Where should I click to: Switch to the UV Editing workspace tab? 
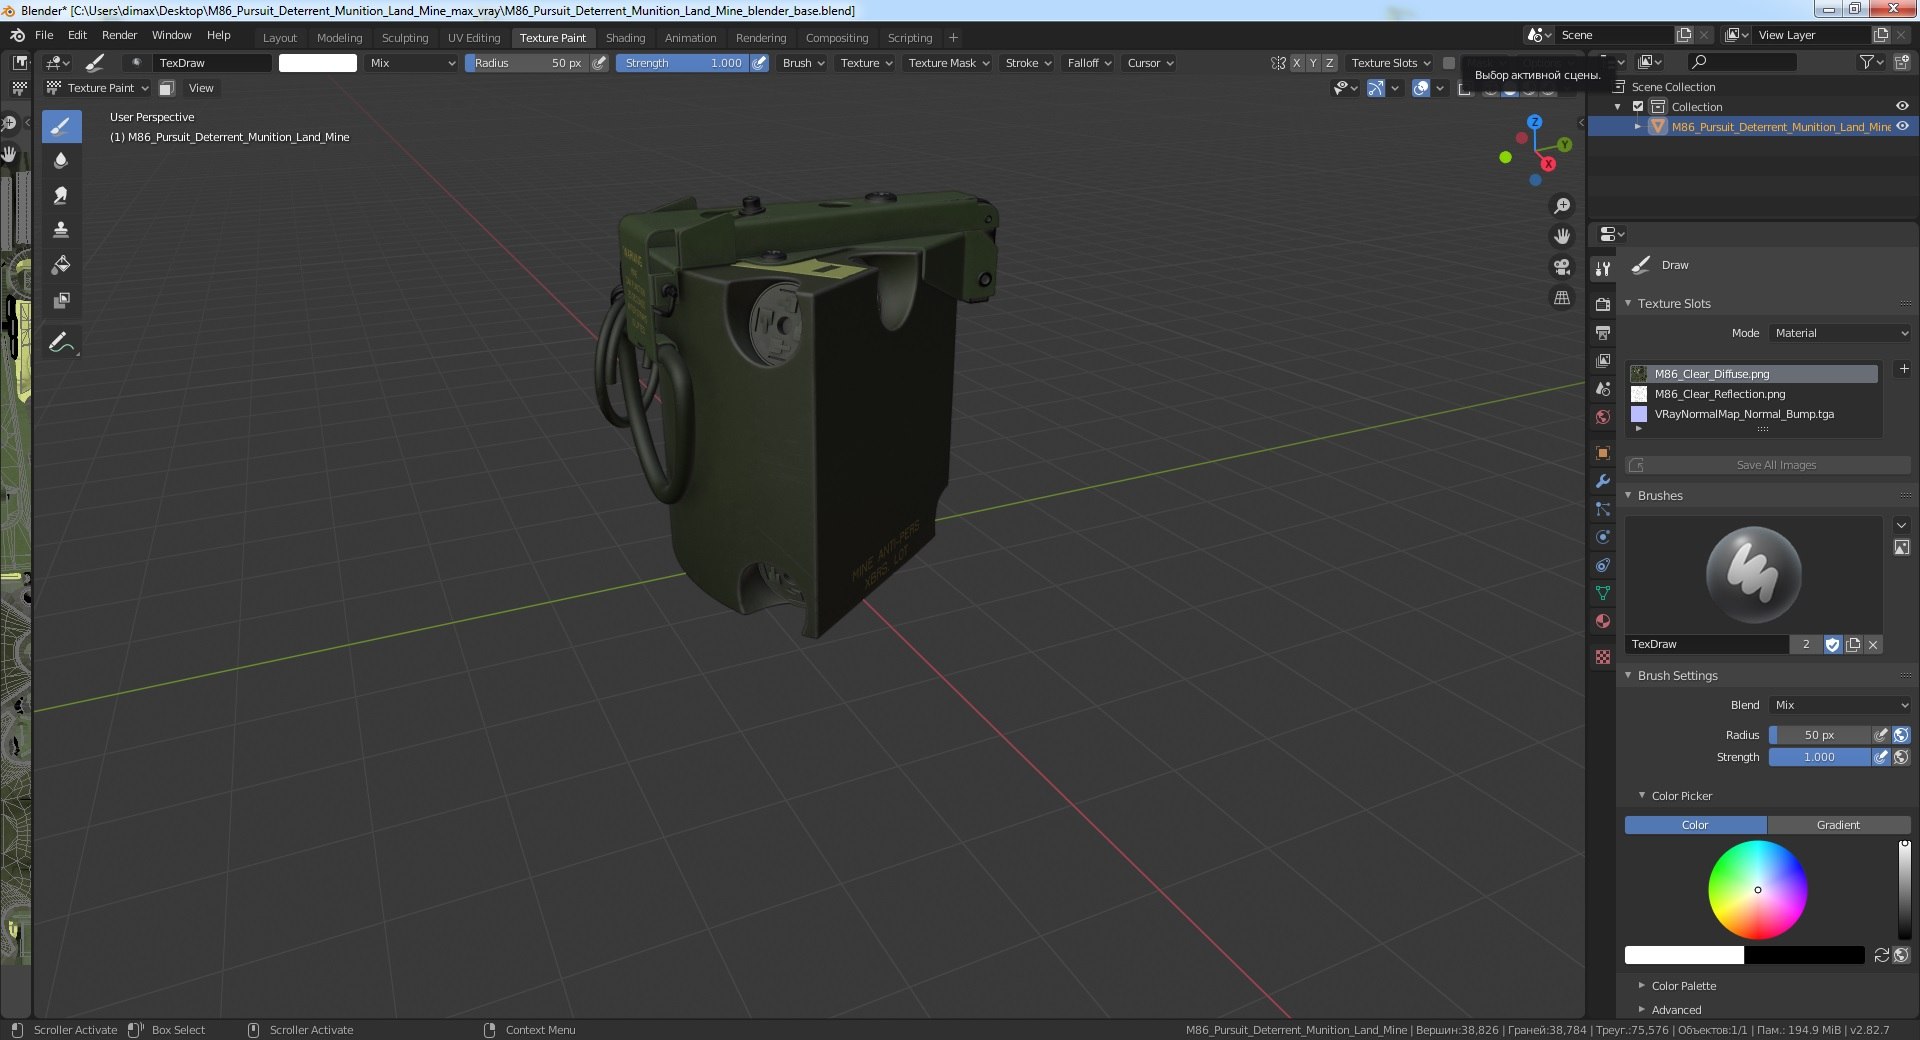(473, 38)
